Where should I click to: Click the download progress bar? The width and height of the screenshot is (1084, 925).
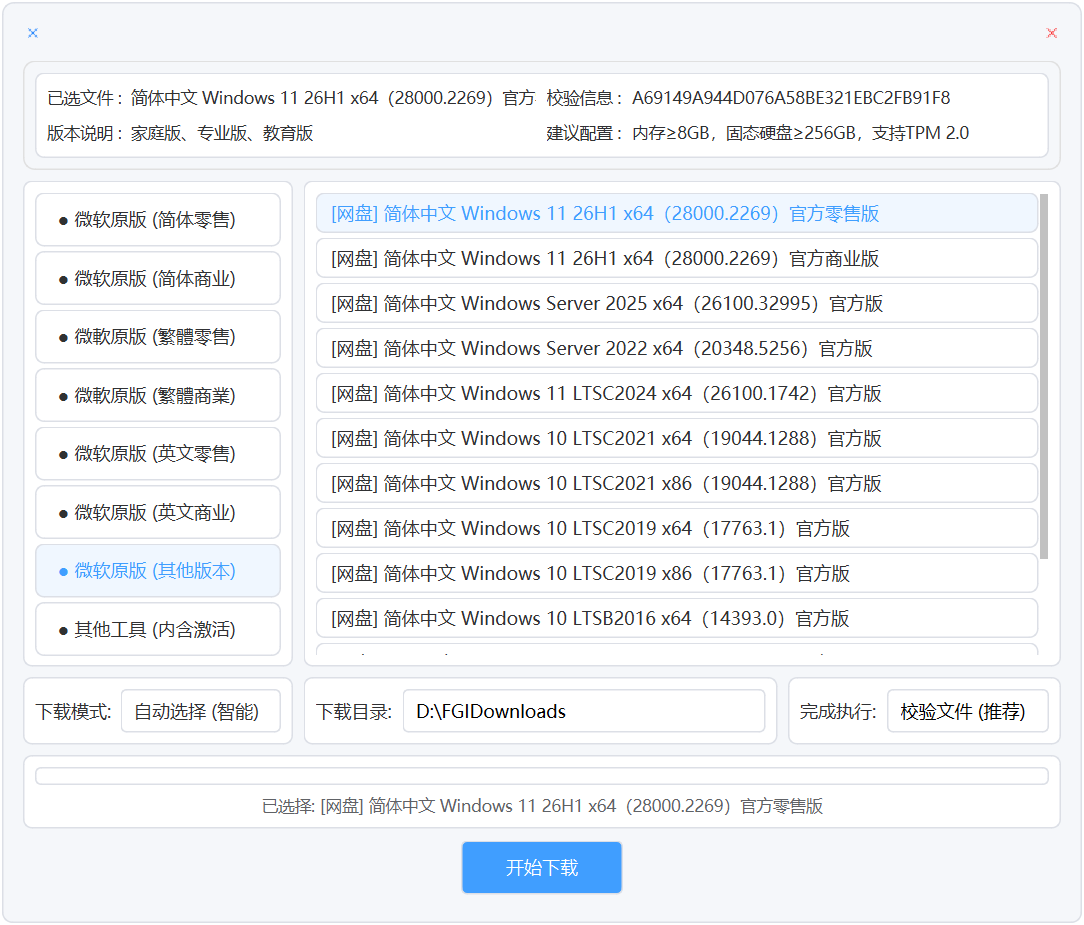(x=542, y=776)
